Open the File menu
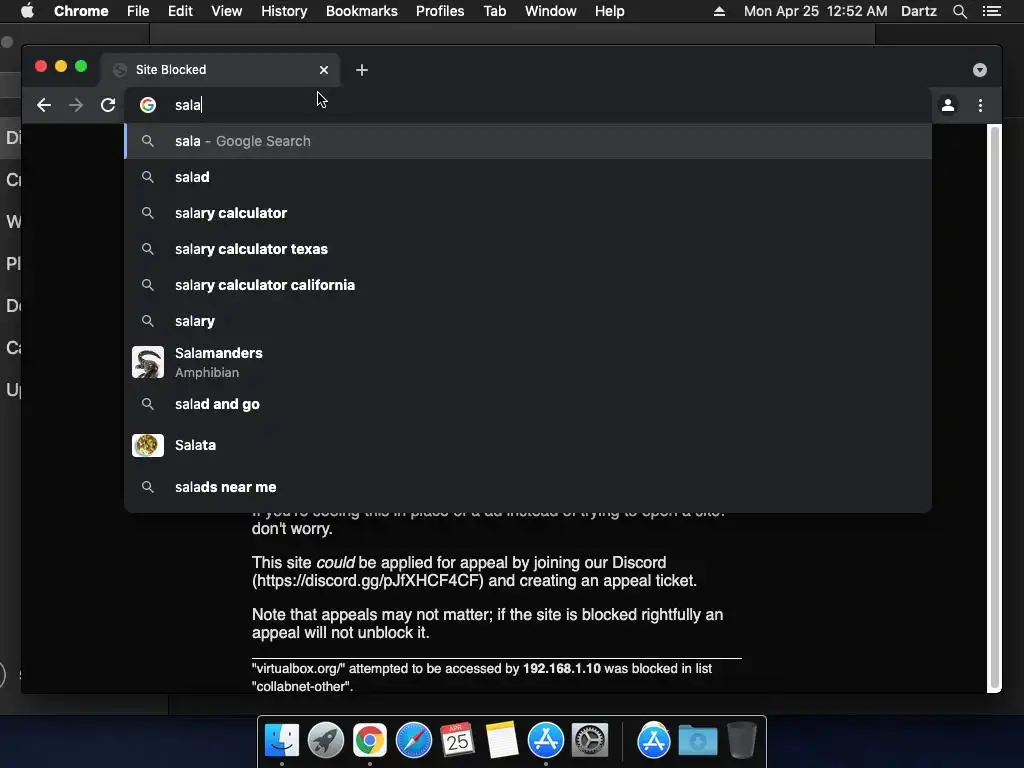The height and width of the screenshot is (768, 1024). [138, 11]
